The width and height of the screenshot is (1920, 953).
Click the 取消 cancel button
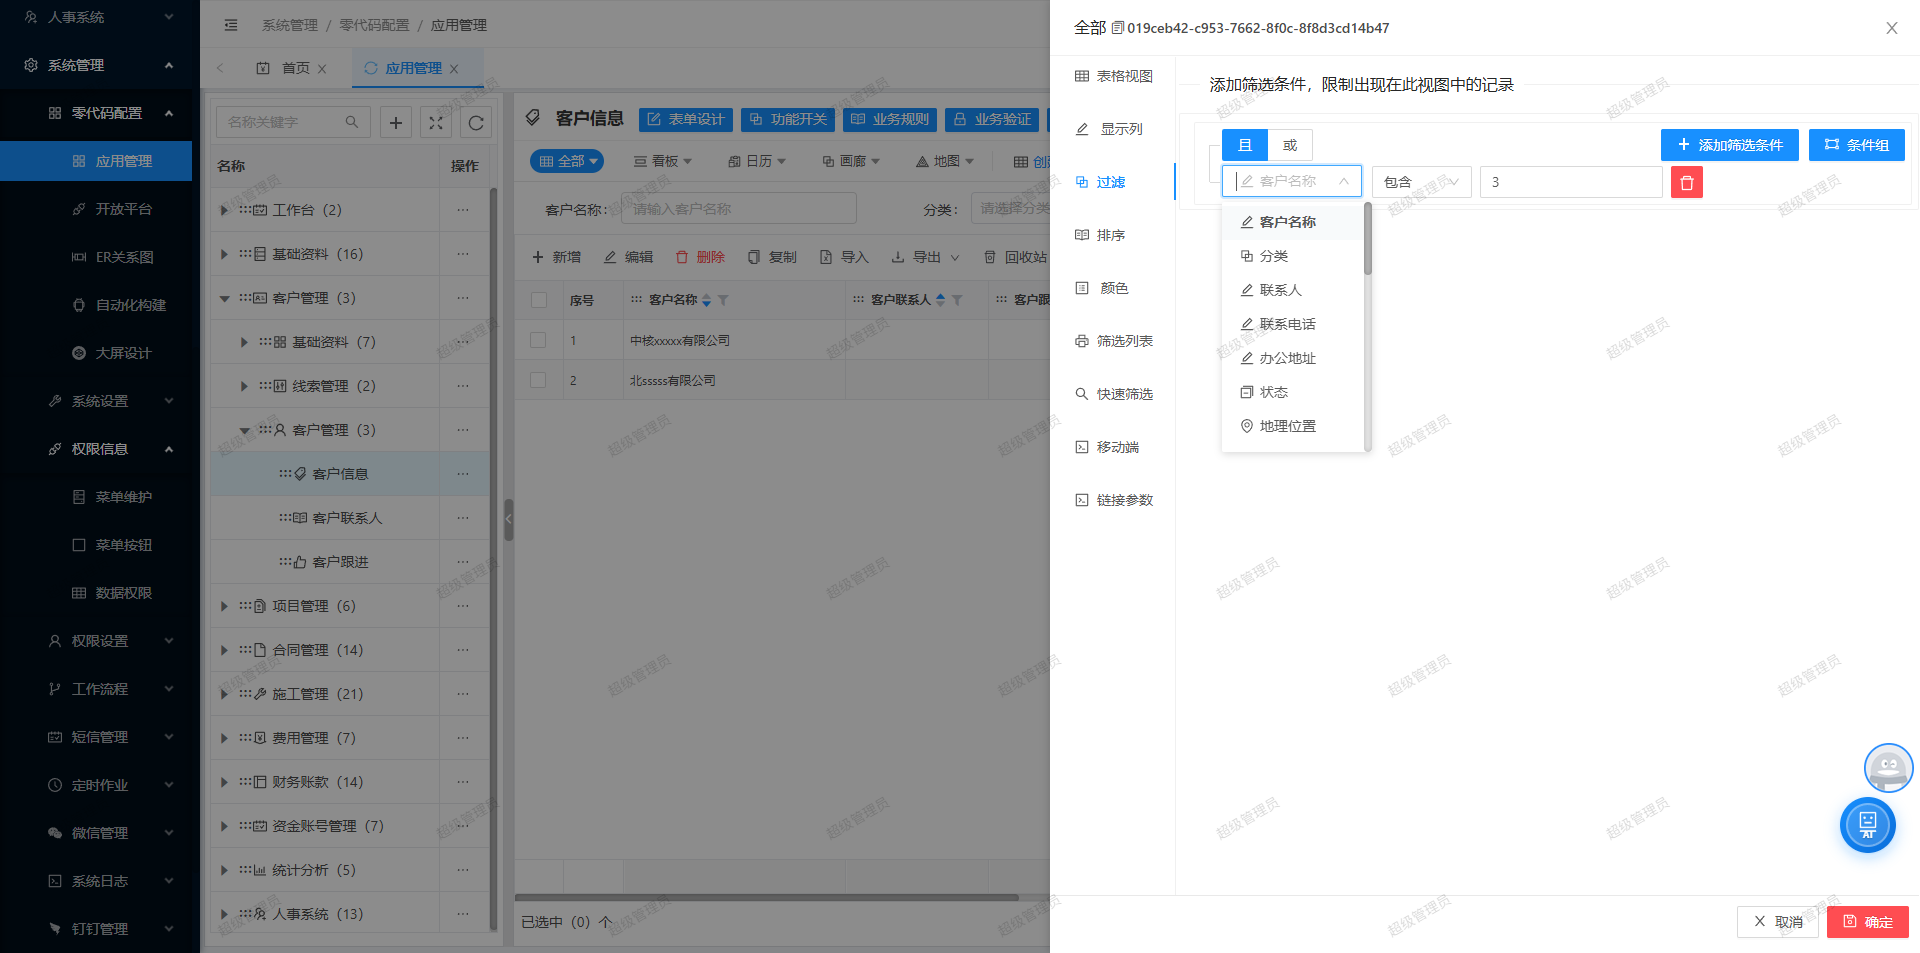1777,922
